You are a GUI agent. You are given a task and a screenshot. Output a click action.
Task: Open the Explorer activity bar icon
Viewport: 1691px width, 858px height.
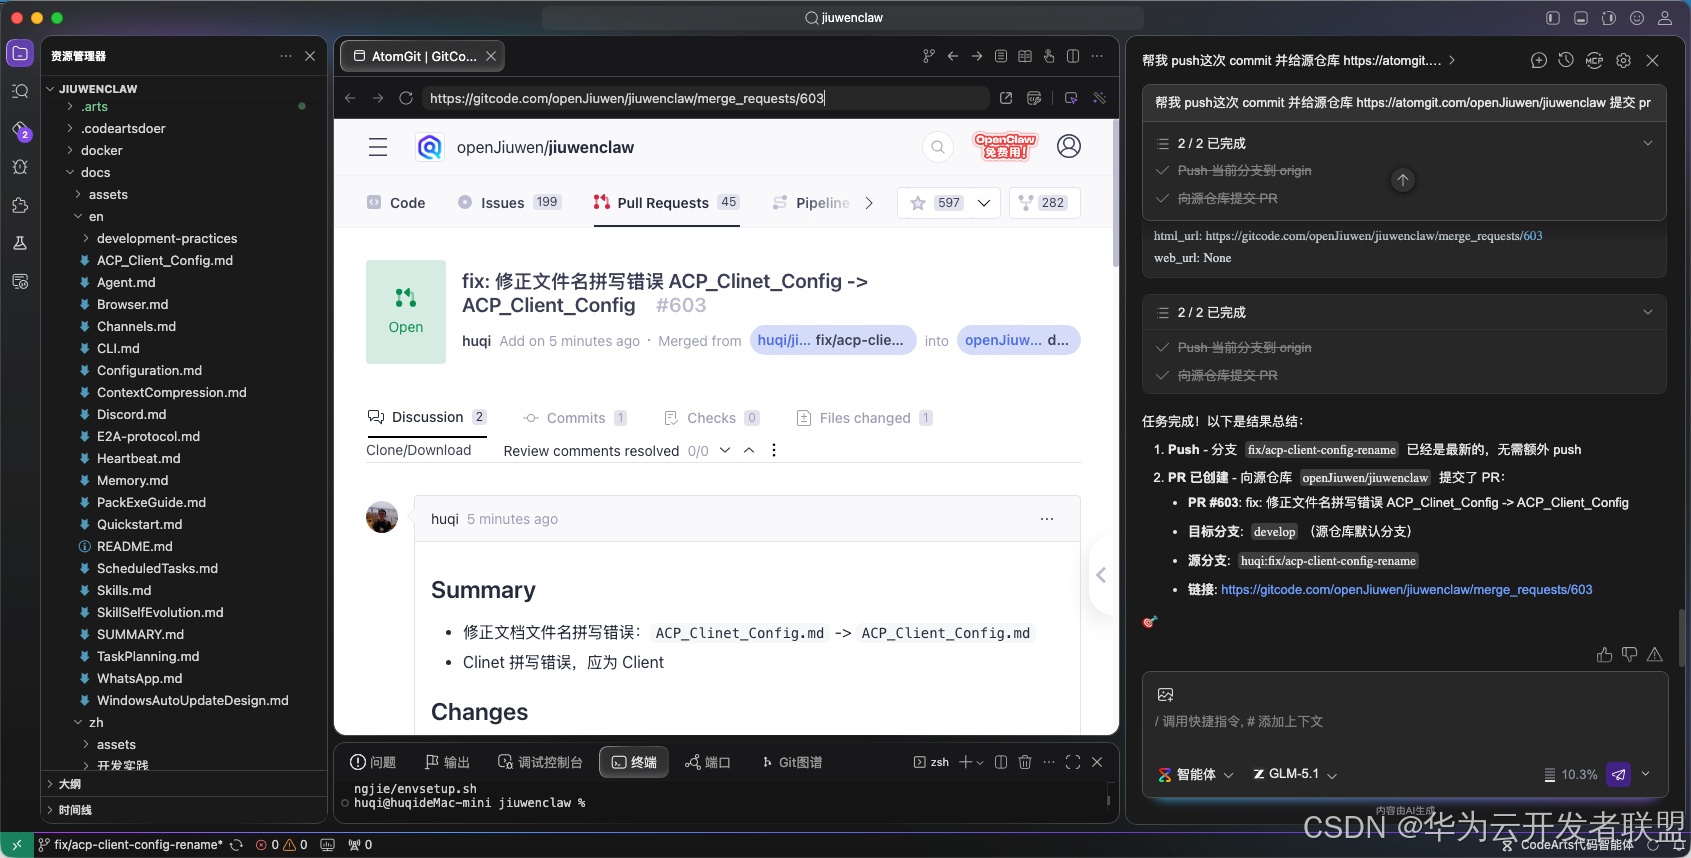click(20, 53)
